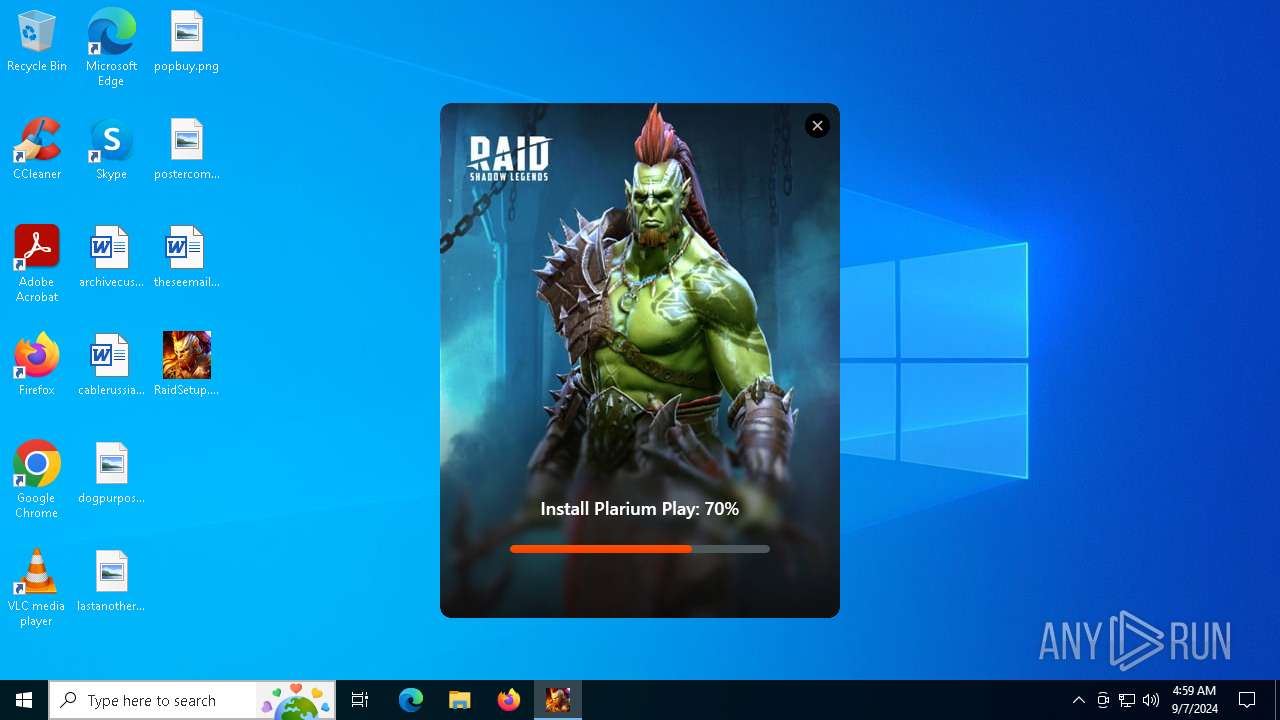Open the clock showing 4:59 AM
The image size is (1280, 720).
click(1194, 700)
